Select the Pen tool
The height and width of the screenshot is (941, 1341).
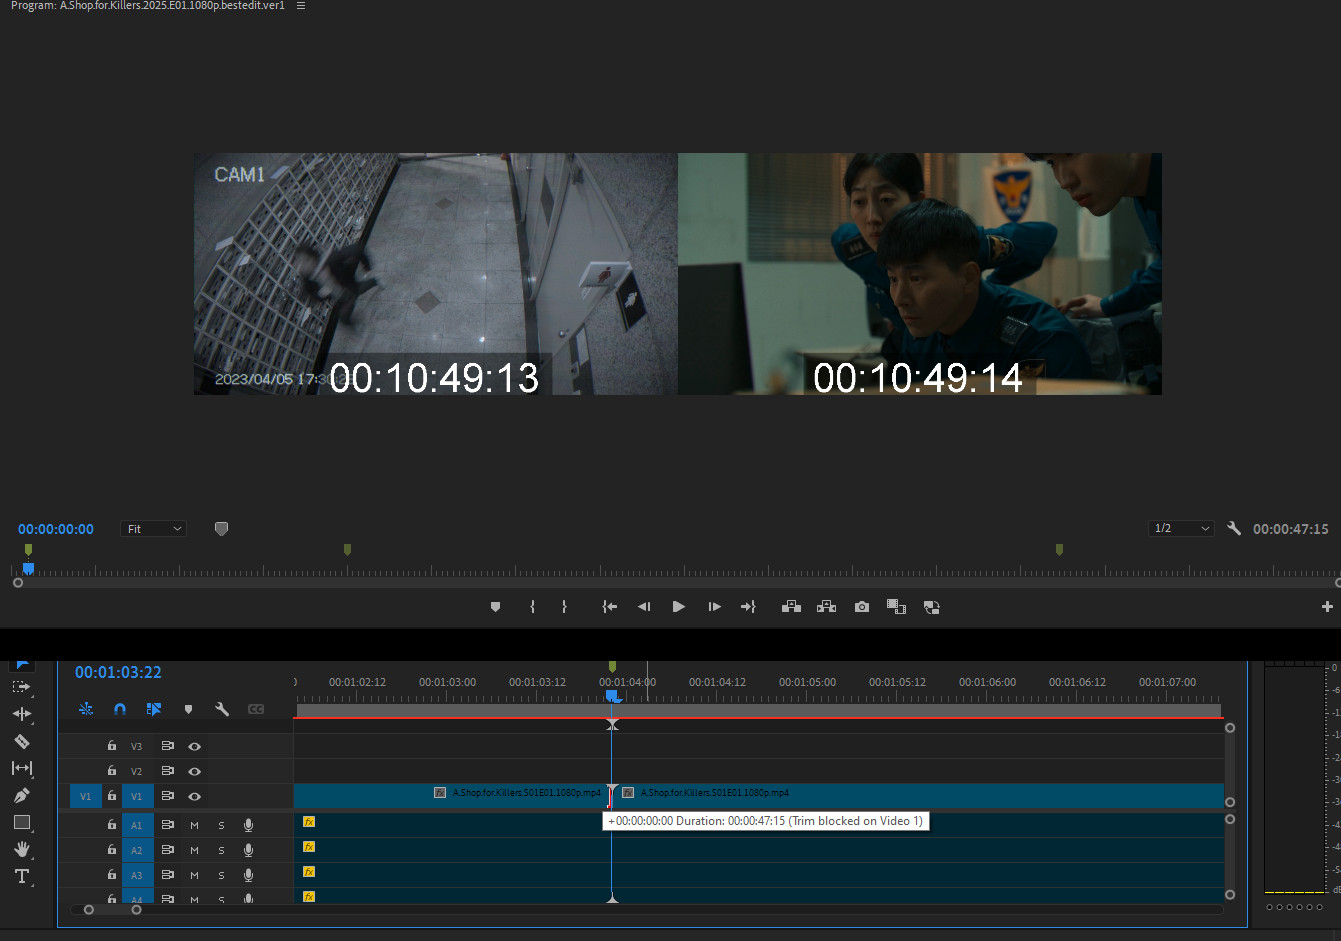[21, 795]
